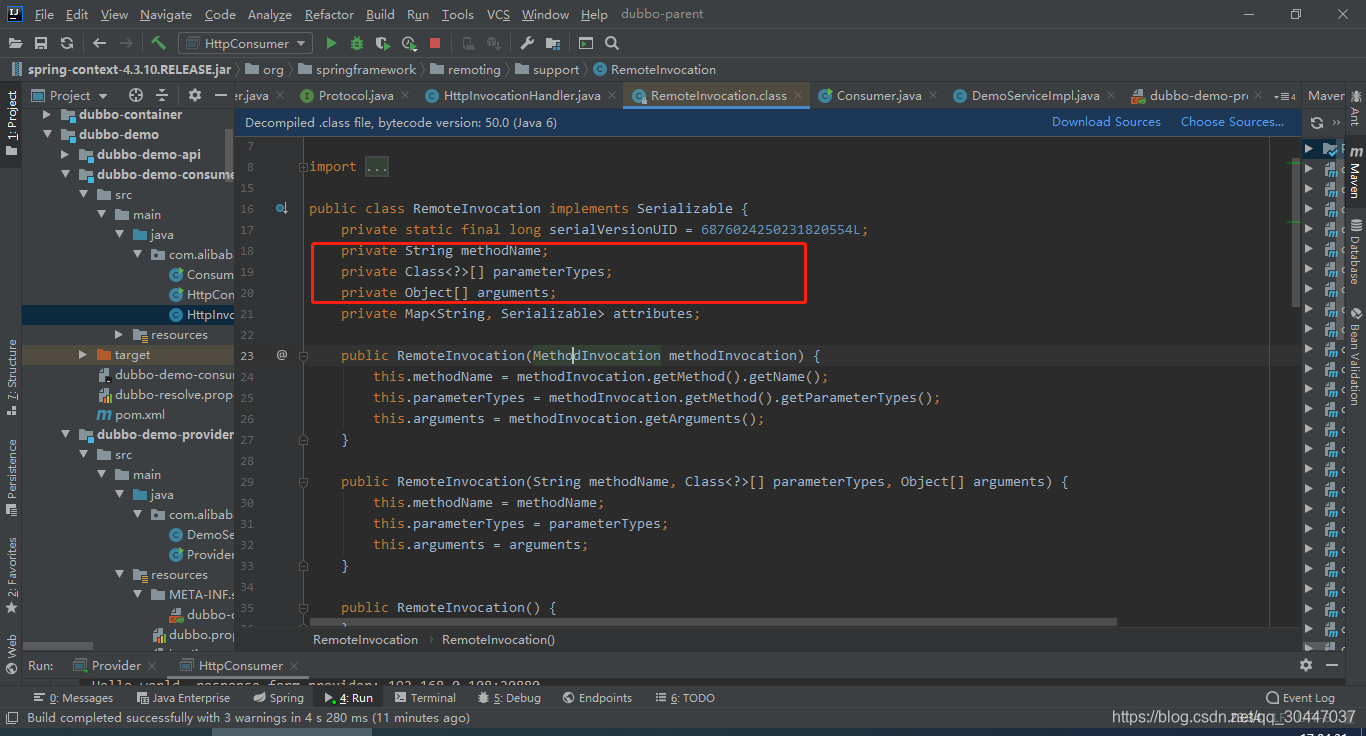Open Settings via the wrench icon

(527, 43)
